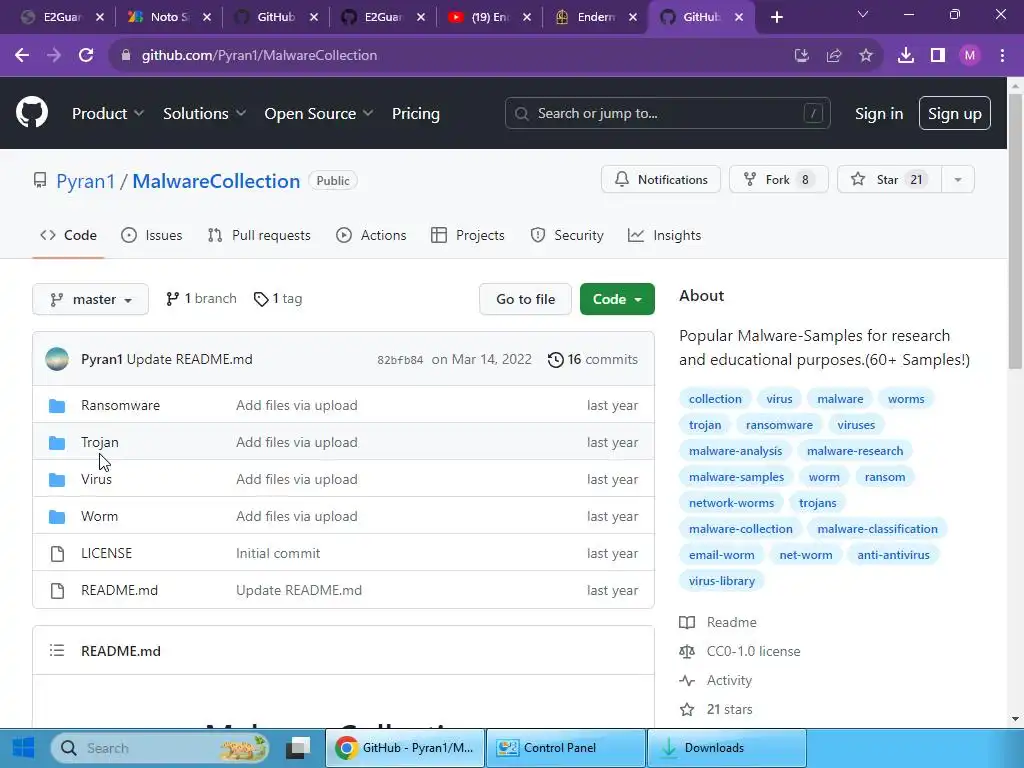Click Sign in link

[x=879, y=114]
